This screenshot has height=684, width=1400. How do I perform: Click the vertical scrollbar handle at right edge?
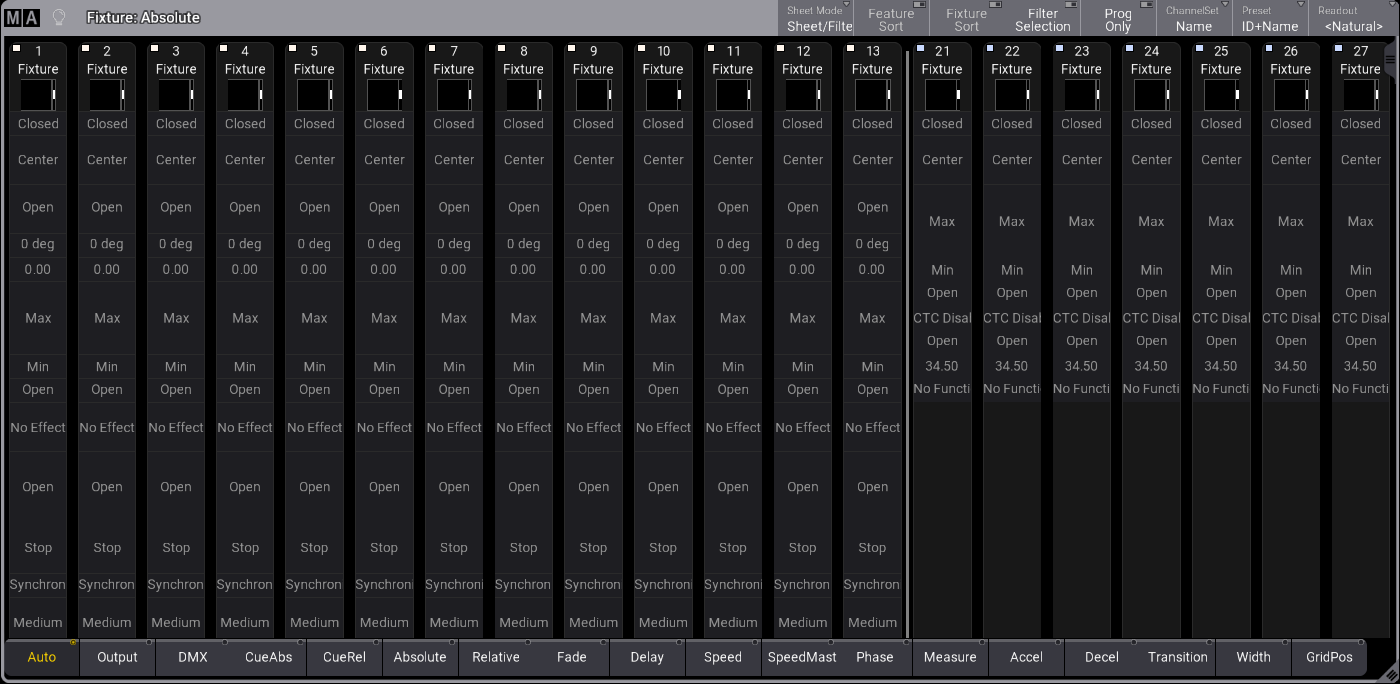click(1390, 60)
